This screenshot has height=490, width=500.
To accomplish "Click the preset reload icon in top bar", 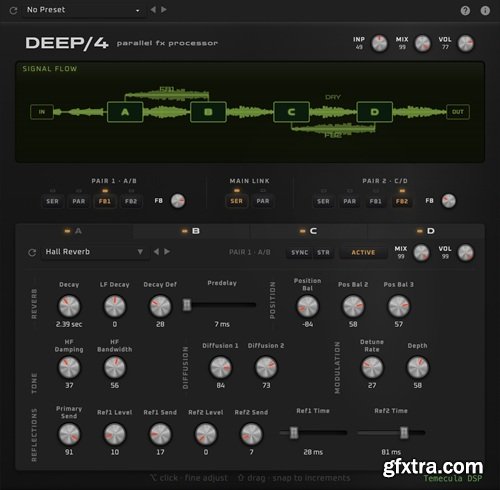I will pos(13,10).
